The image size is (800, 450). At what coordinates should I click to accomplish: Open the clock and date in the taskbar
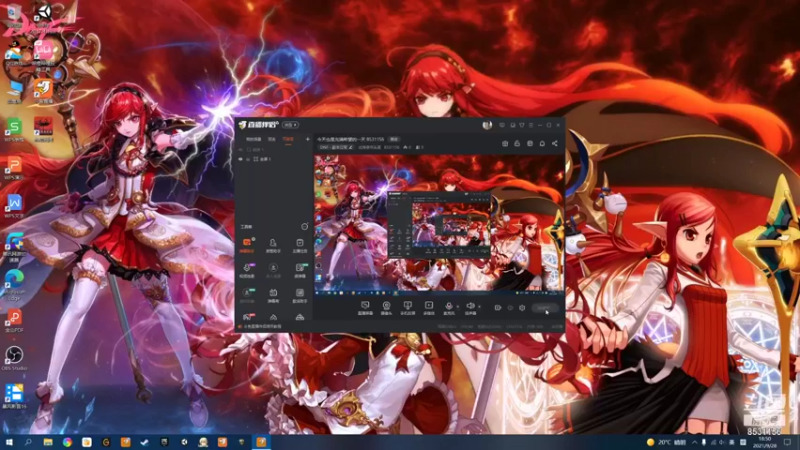pos(764,442)
